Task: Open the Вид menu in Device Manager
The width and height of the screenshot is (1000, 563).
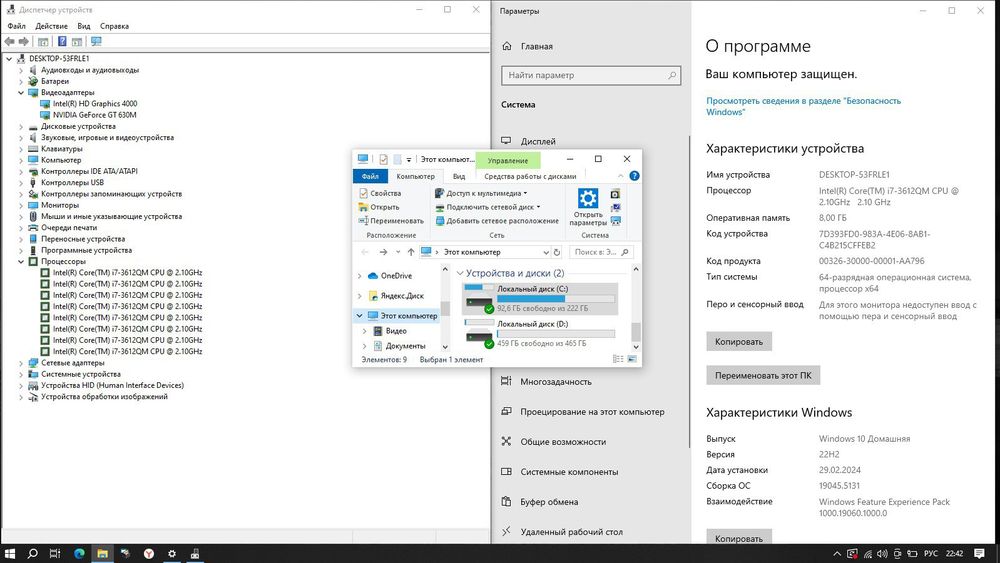Action: tap(84, 26)
